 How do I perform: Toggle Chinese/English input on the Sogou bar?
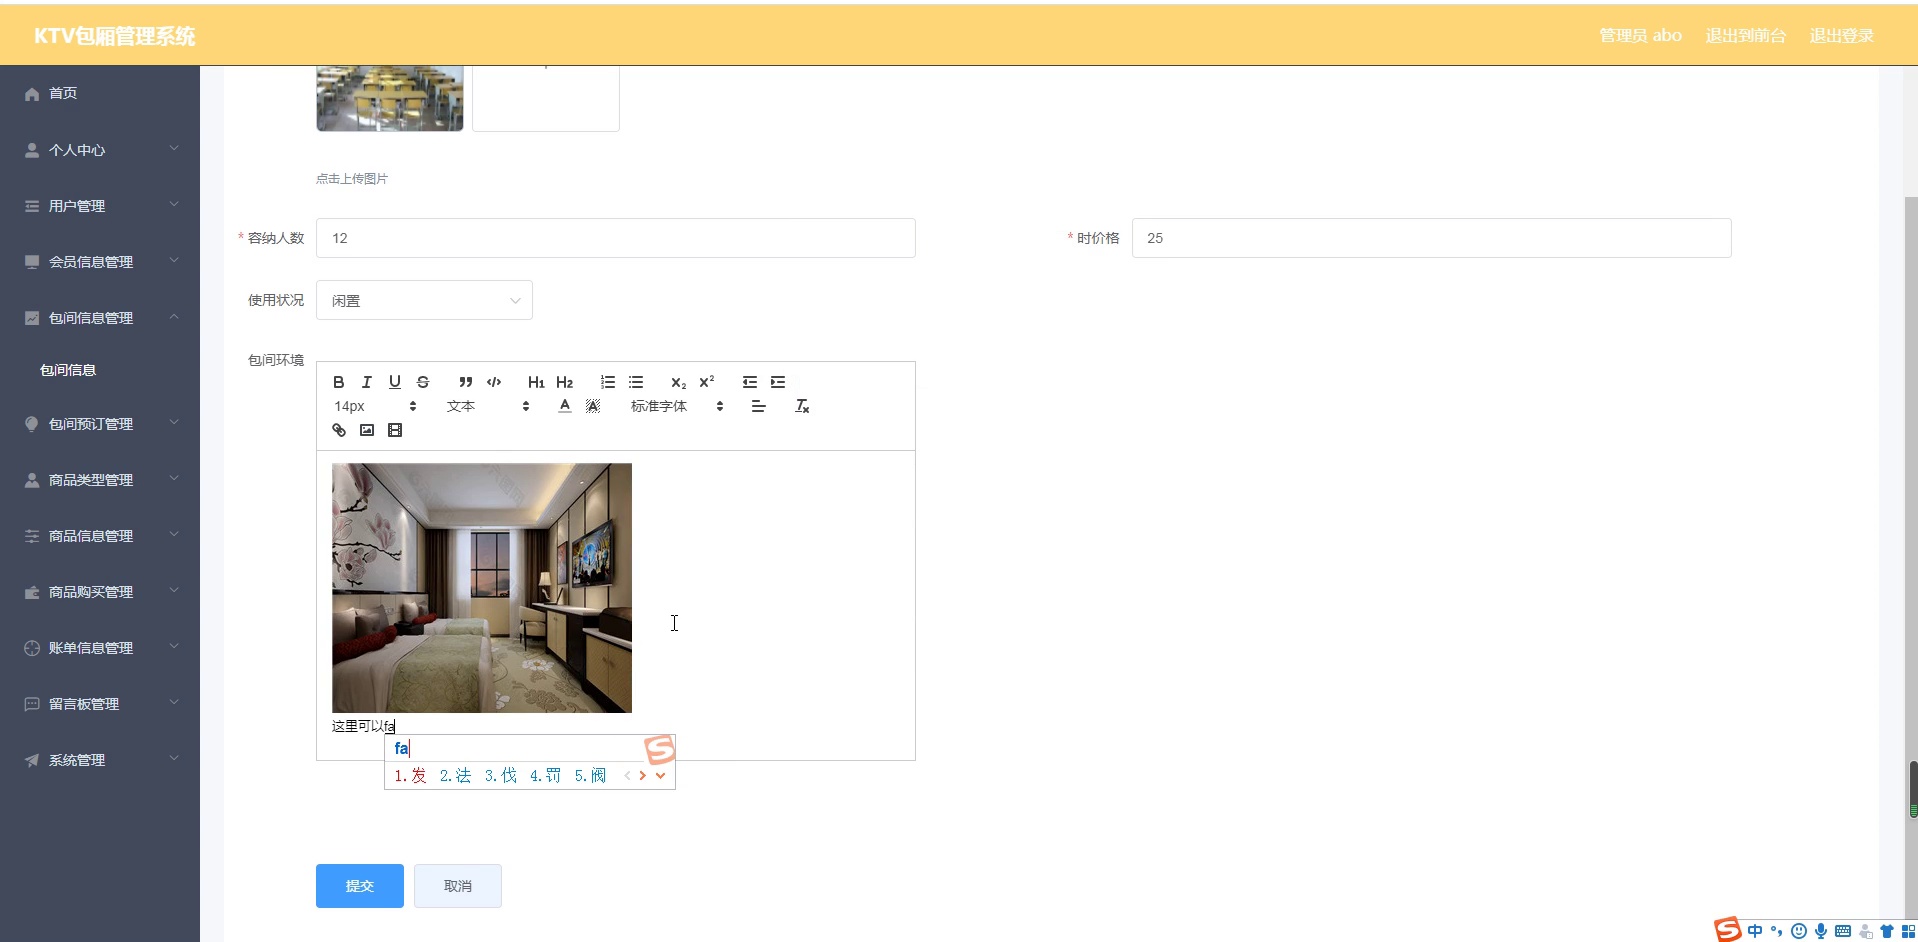(x=1757, y=931)
